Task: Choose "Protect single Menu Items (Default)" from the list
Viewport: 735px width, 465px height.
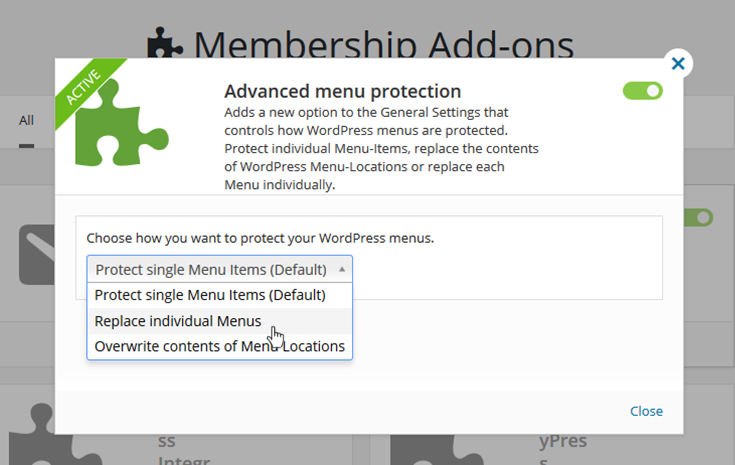Action: tap(210, 295)
